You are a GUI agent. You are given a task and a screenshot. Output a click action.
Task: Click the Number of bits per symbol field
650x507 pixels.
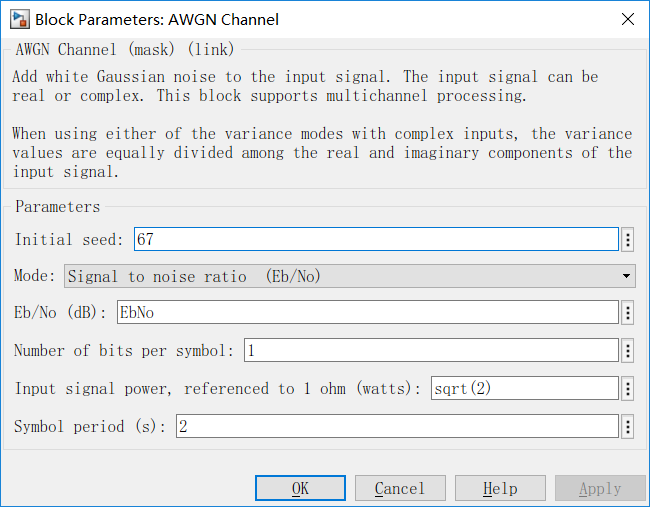pyautogui.click(x=430, y=351)
